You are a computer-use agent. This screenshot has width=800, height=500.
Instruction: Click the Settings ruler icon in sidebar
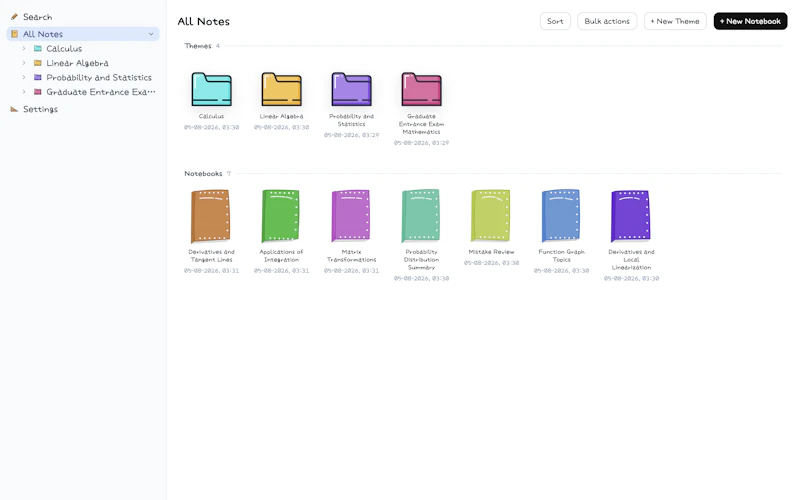(x=14, y=109)
